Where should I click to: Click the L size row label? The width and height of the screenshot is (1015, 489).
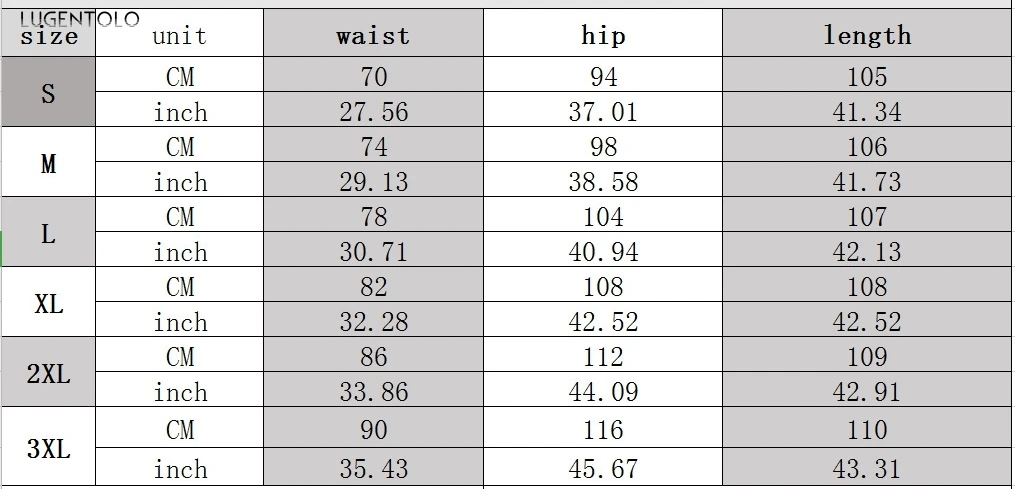click(x=48, y=234)
